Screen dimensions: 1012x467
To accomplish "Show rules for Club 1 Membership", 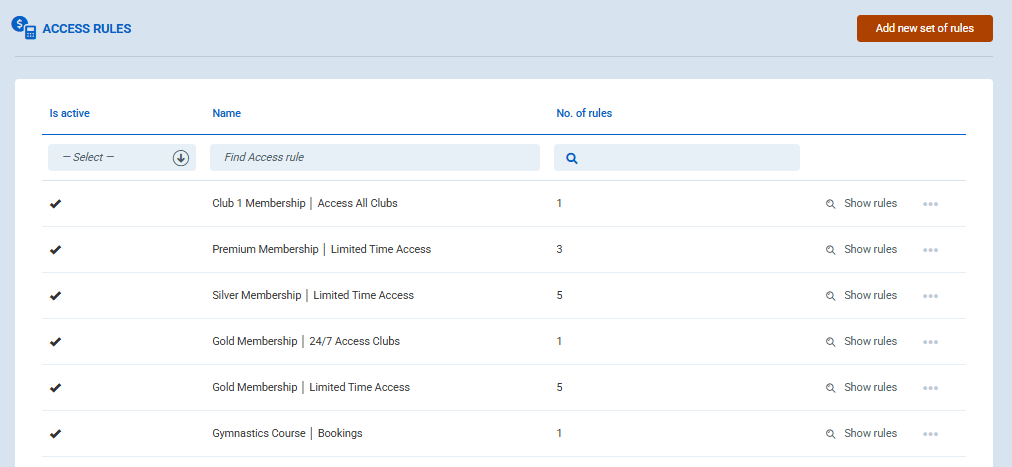I will point(869,204).
